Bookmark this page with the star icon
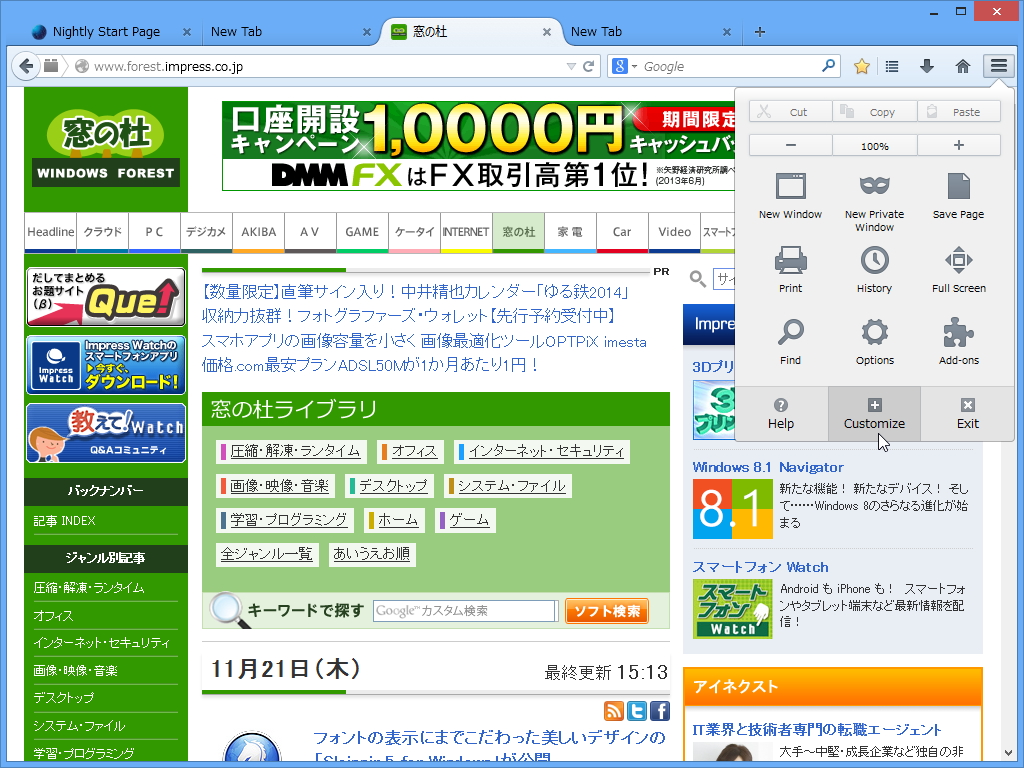The width and height of the screenshot is (1024, 768). pyautogui.click(x=861, y=66)
